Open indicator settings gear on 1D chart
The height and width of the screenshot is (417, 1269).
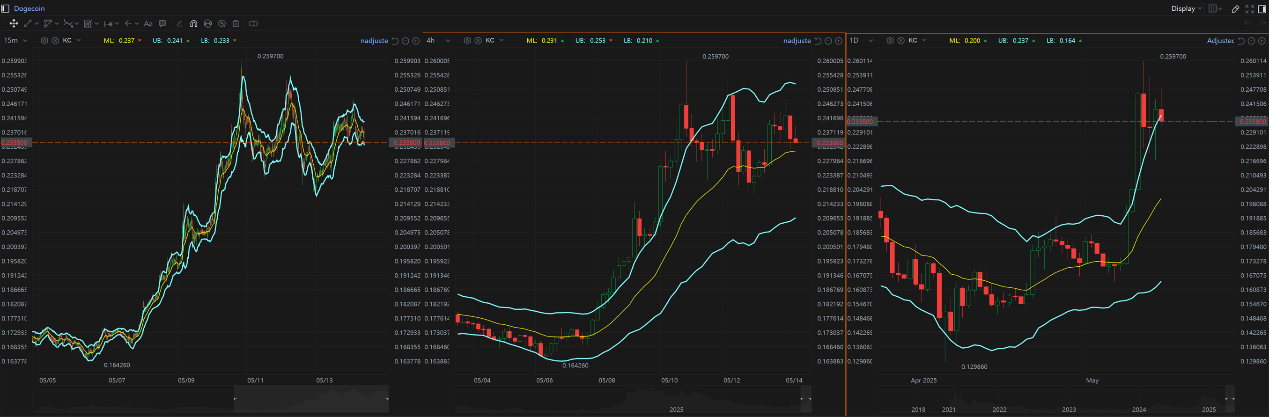890,40
